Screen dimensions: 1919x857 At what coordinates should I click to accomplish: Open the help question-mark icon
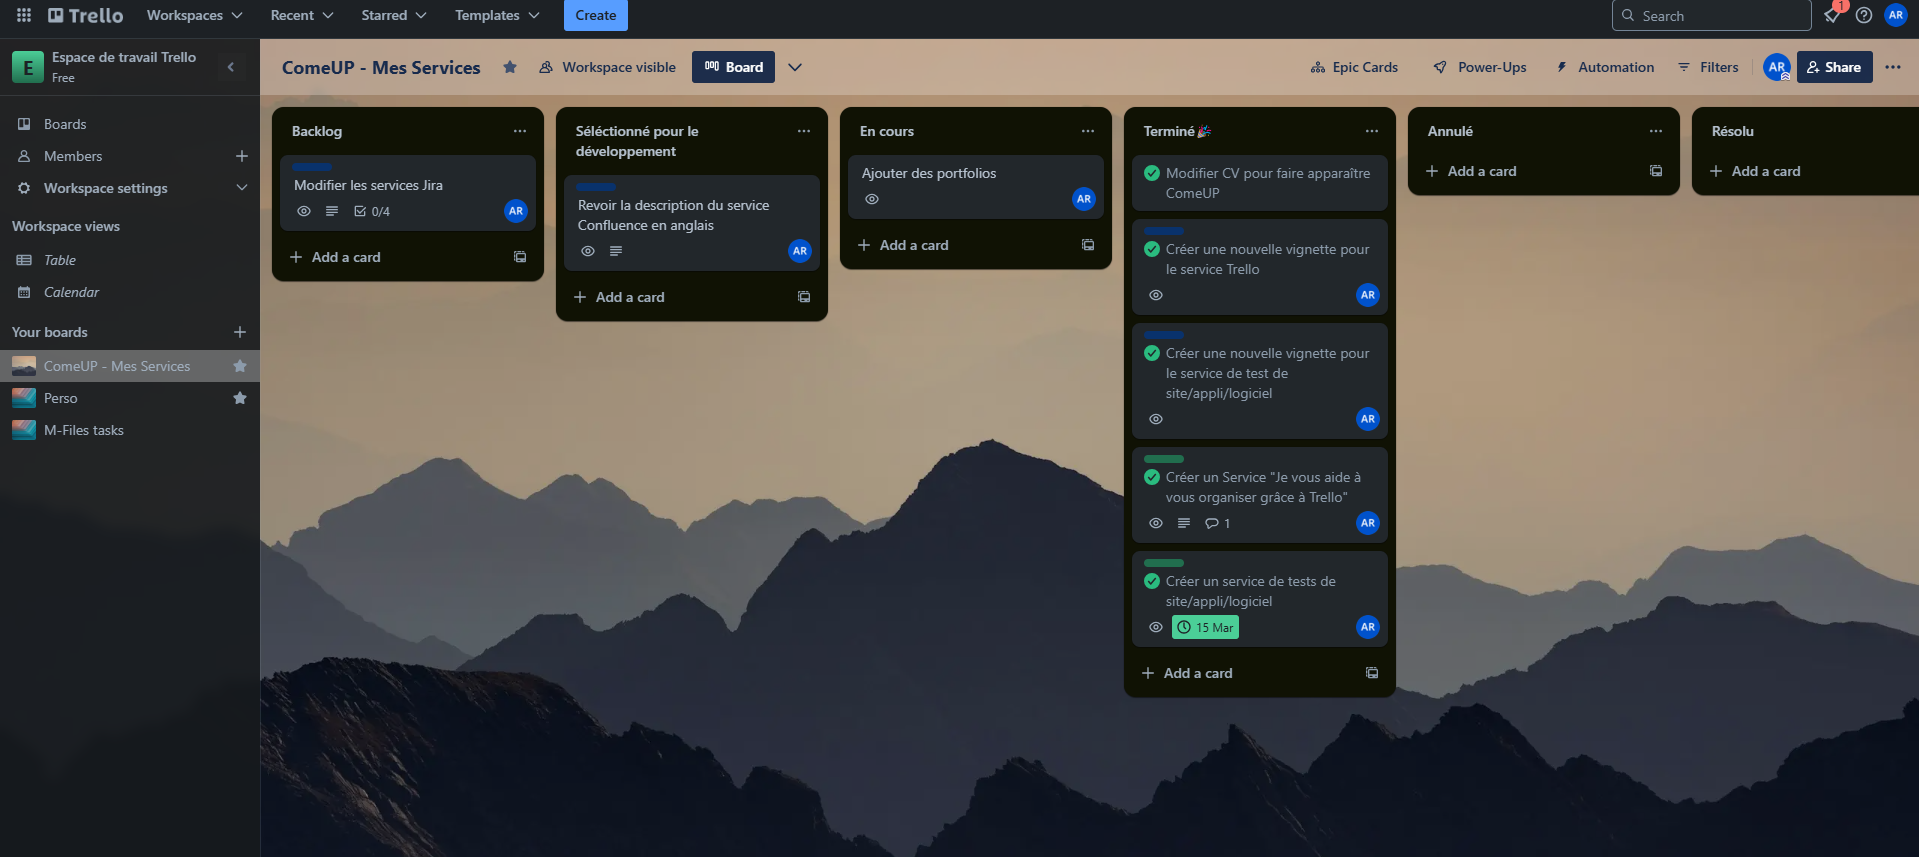pyautogui.click(x=1864, y=15)
